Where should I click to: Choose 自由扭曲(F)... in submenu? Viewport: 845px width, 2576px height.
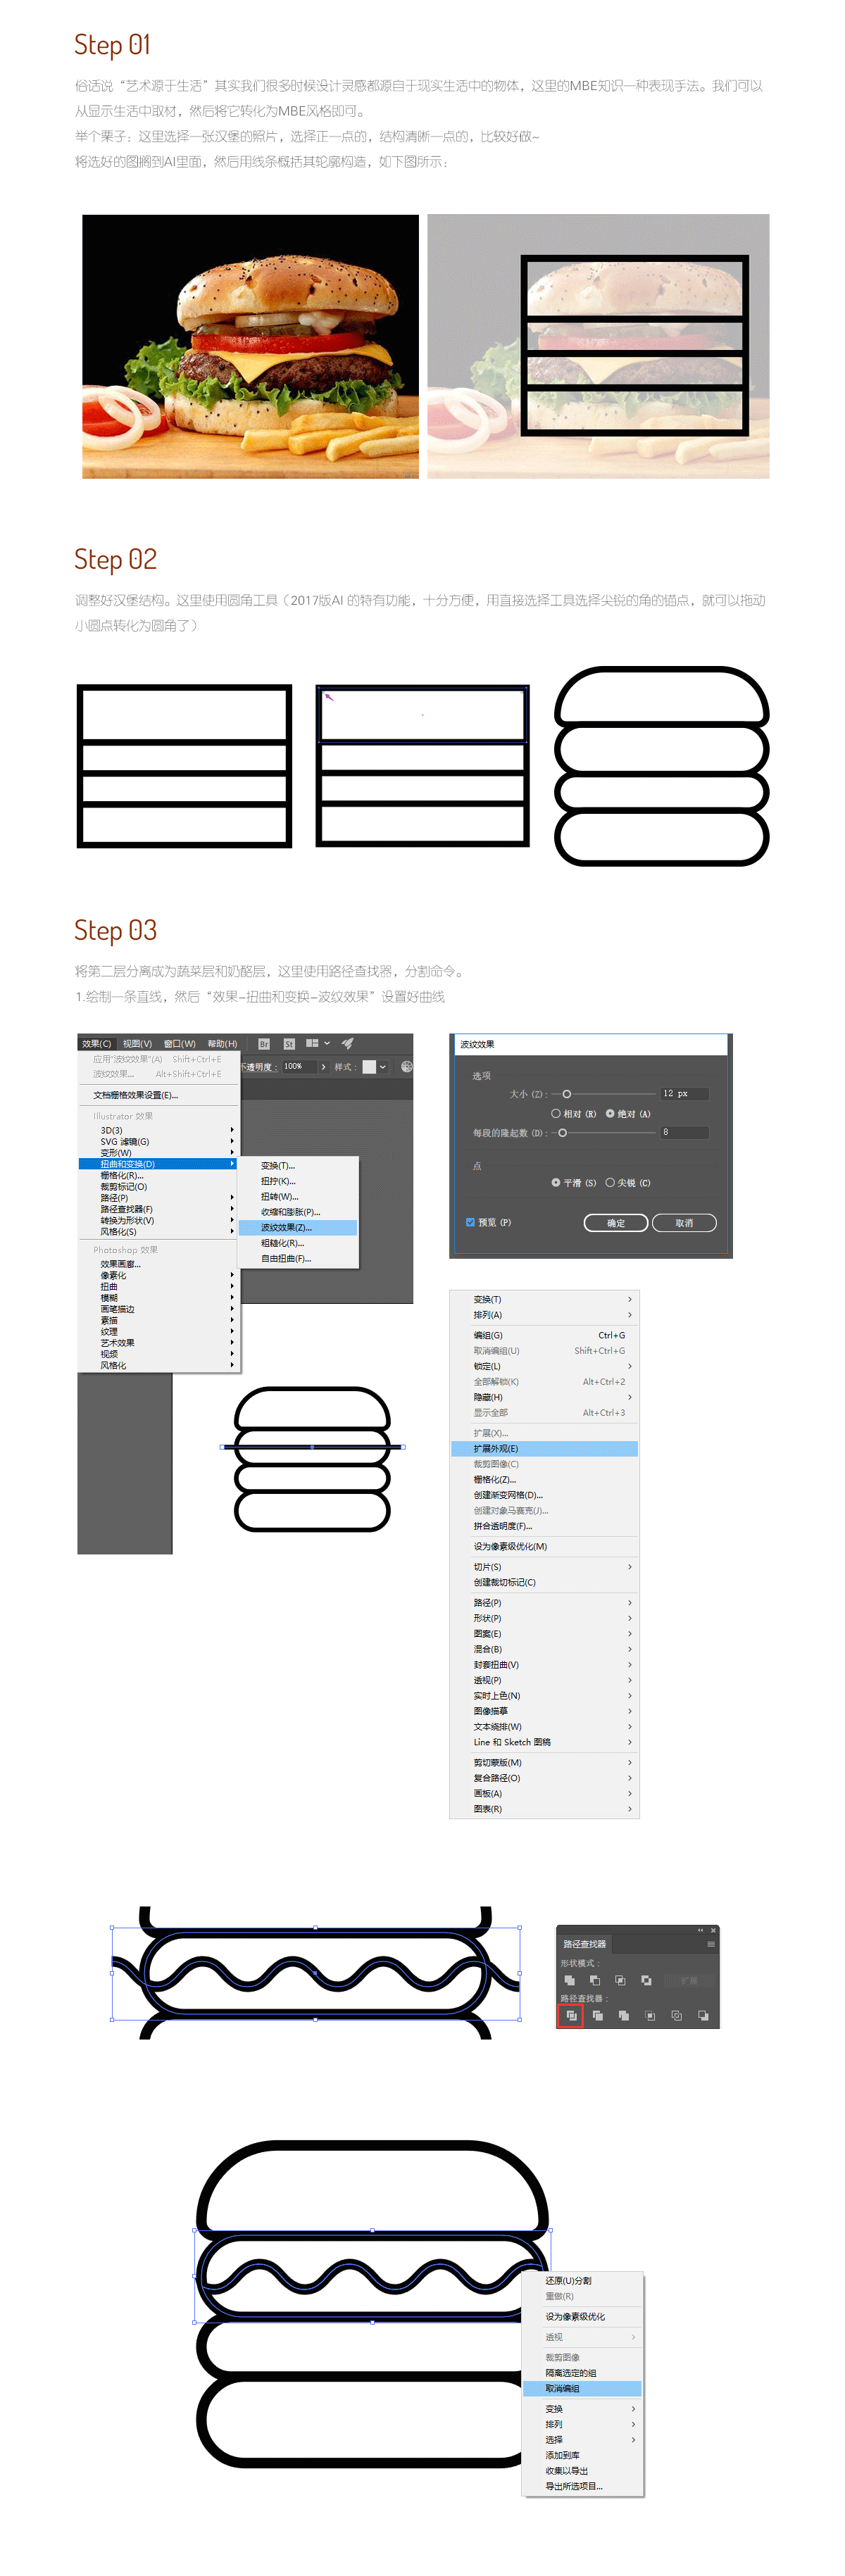click(x=298, y=1258)
